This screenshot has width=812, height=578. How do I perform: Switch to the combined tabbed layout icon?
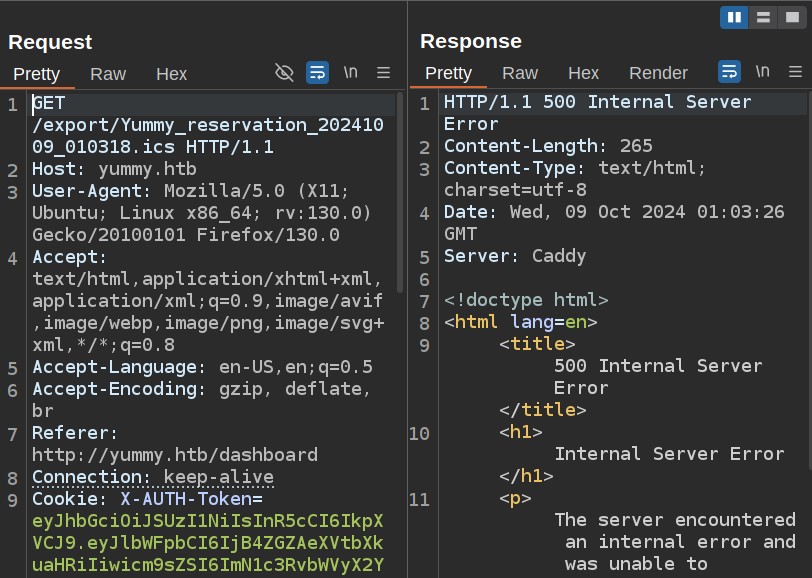pos(792,17)
